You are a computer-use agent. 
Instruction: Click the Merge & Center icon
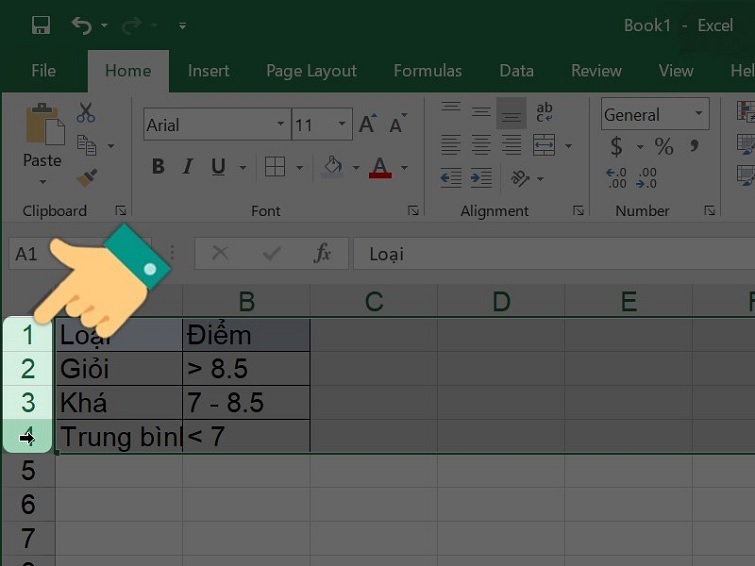pos(544,145)
